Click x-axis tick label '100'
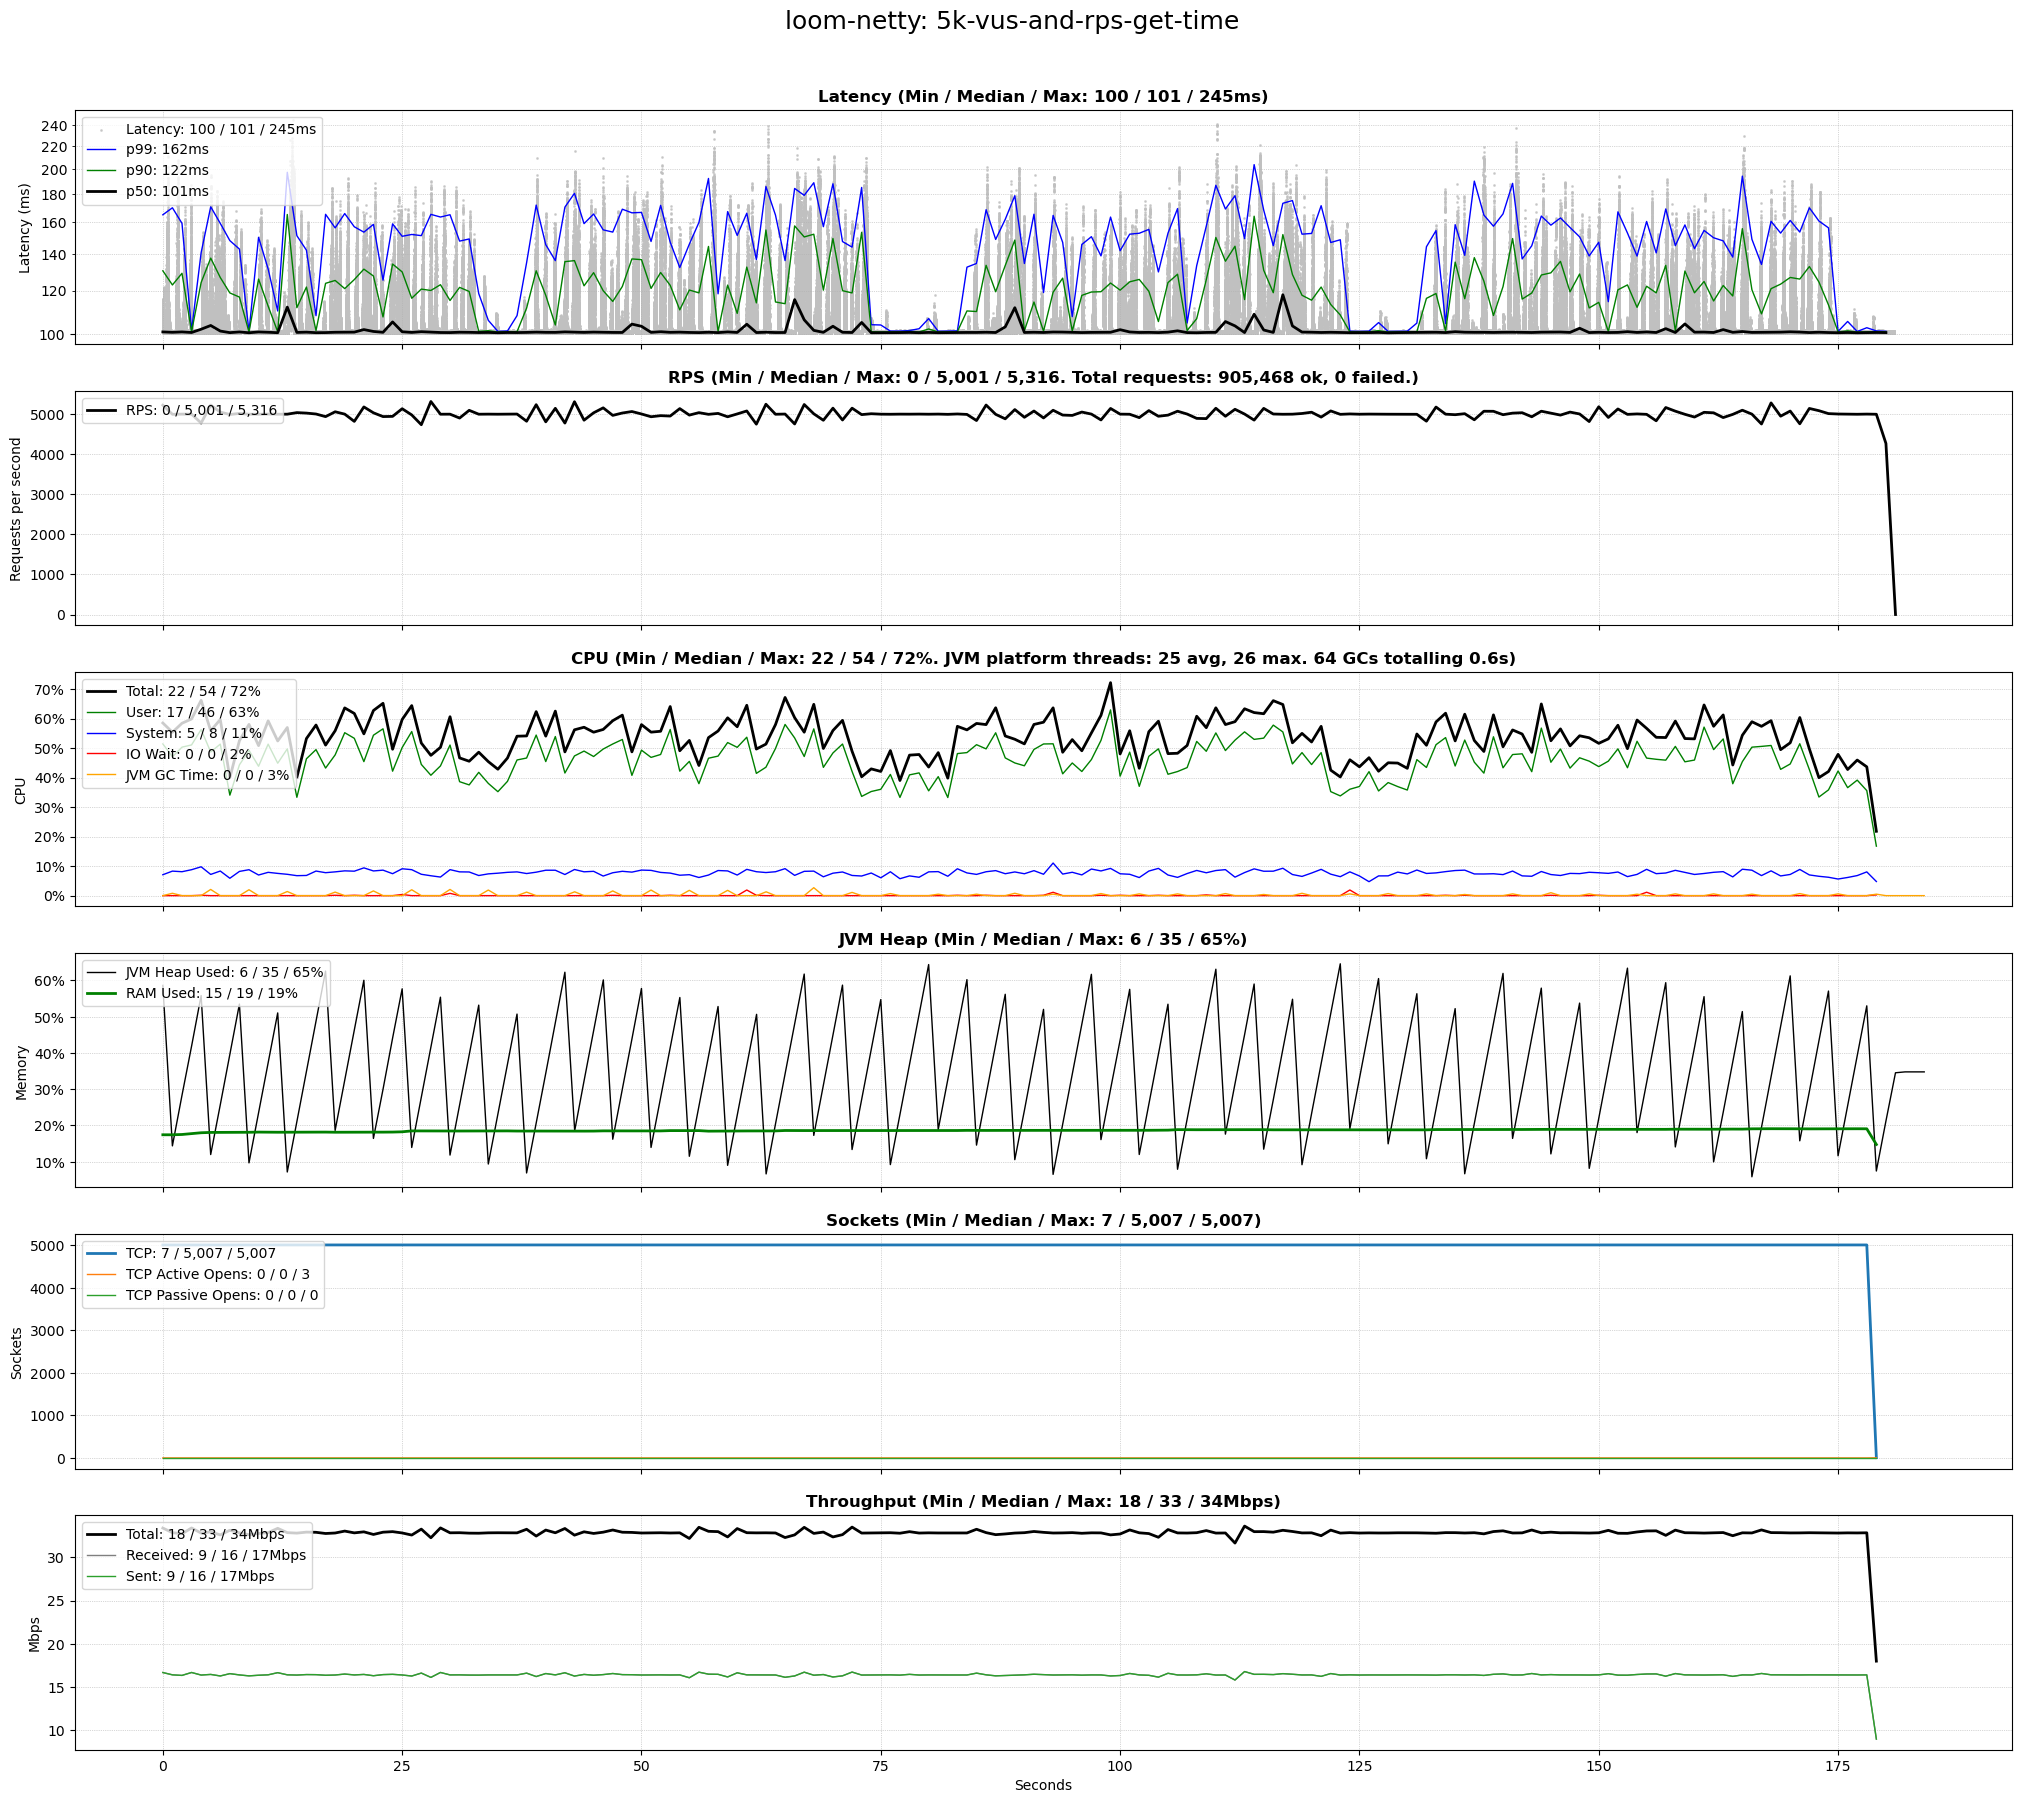This screenshot has height=1803, width=2022. pyautogui.click(x=1120, y=1766)
